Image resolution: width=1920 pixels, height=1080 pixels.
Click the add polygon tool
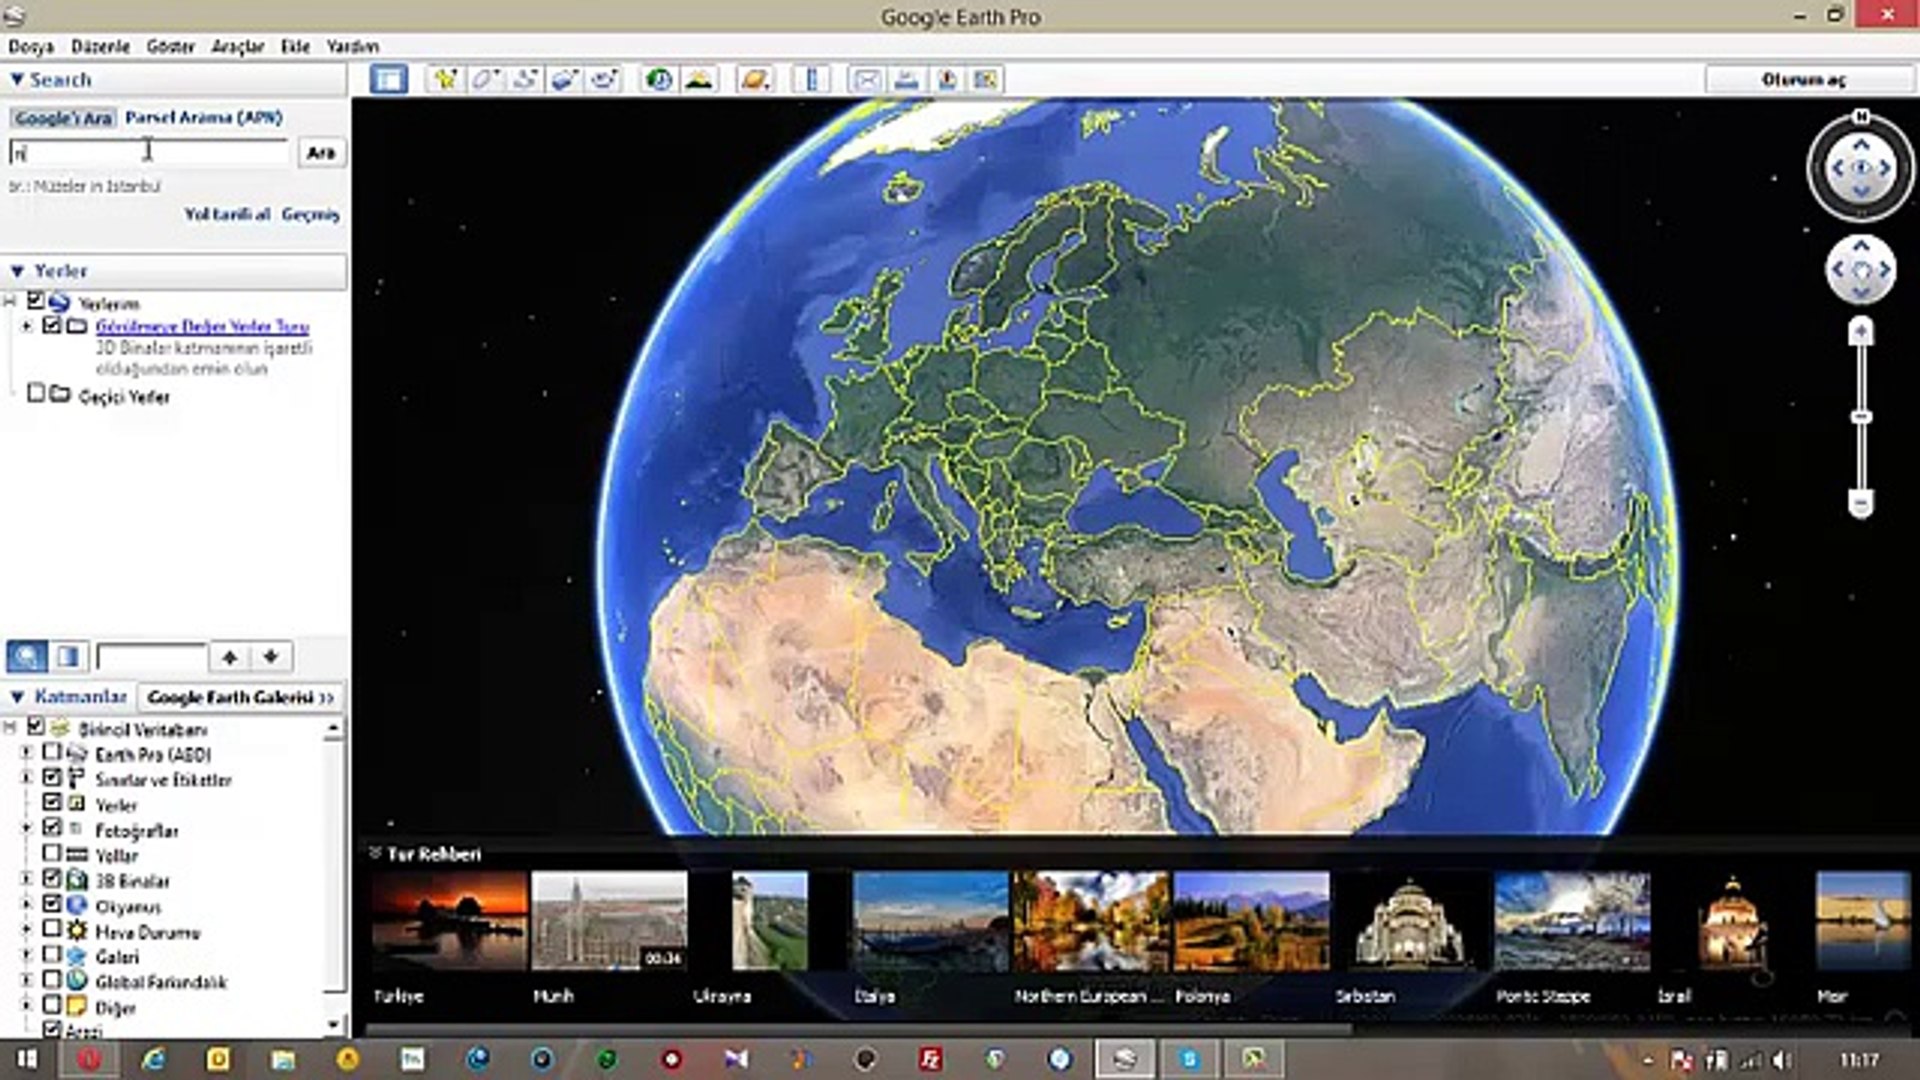pos(485,80)
